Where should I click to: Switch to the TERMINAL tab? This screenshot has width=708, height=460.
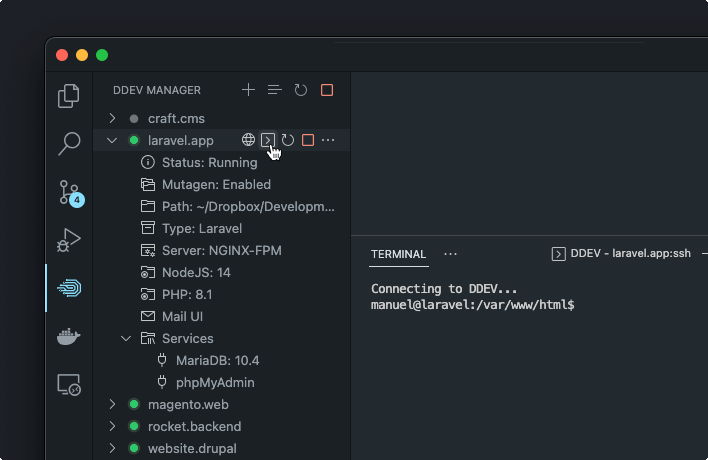398,254
